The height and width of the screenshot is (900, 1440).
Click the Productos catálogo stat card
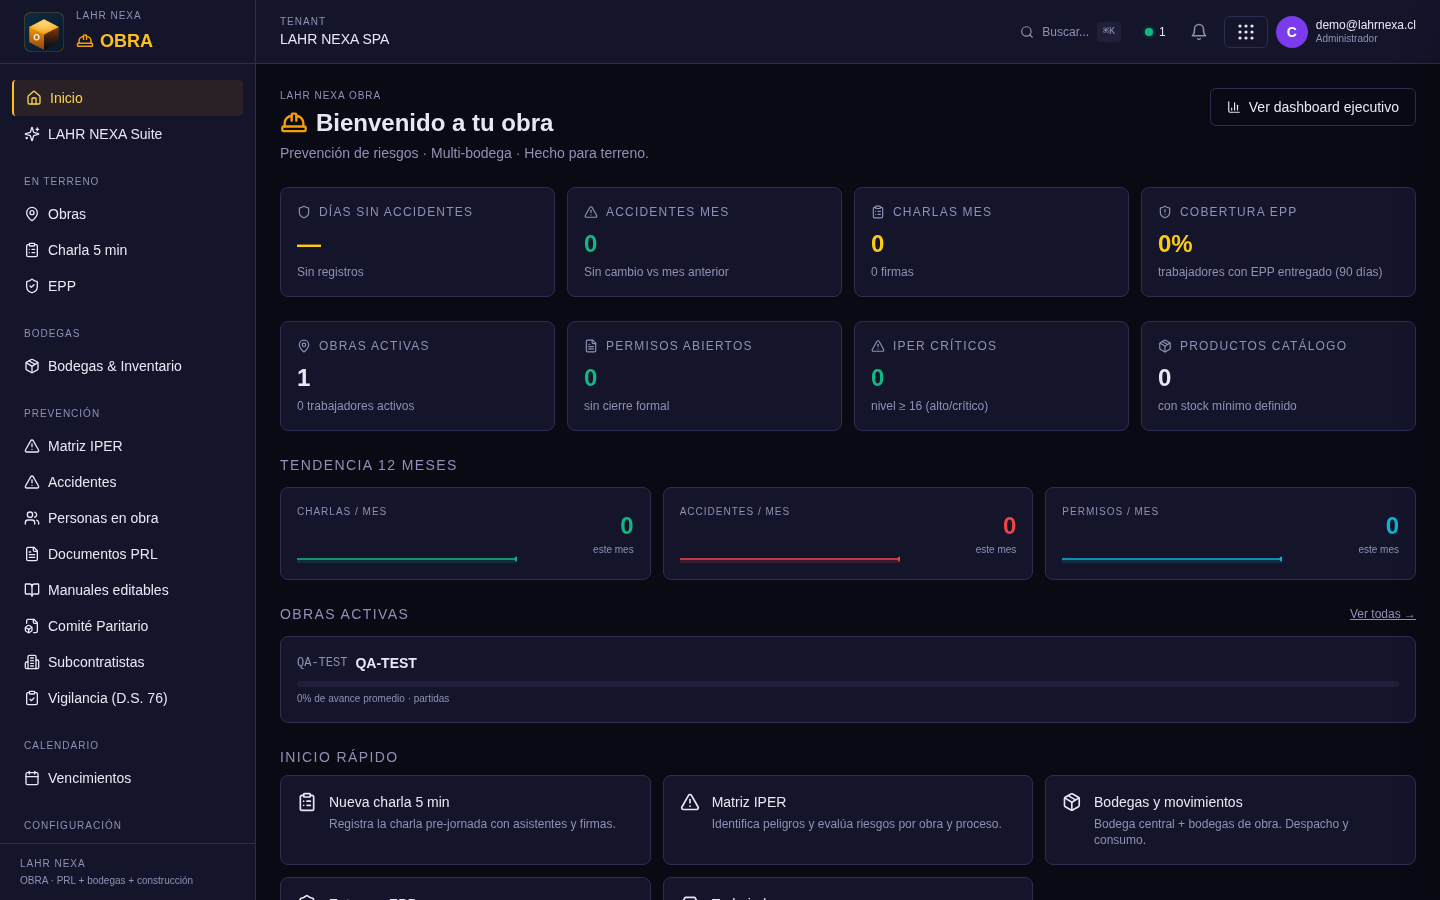point(1278,376)
